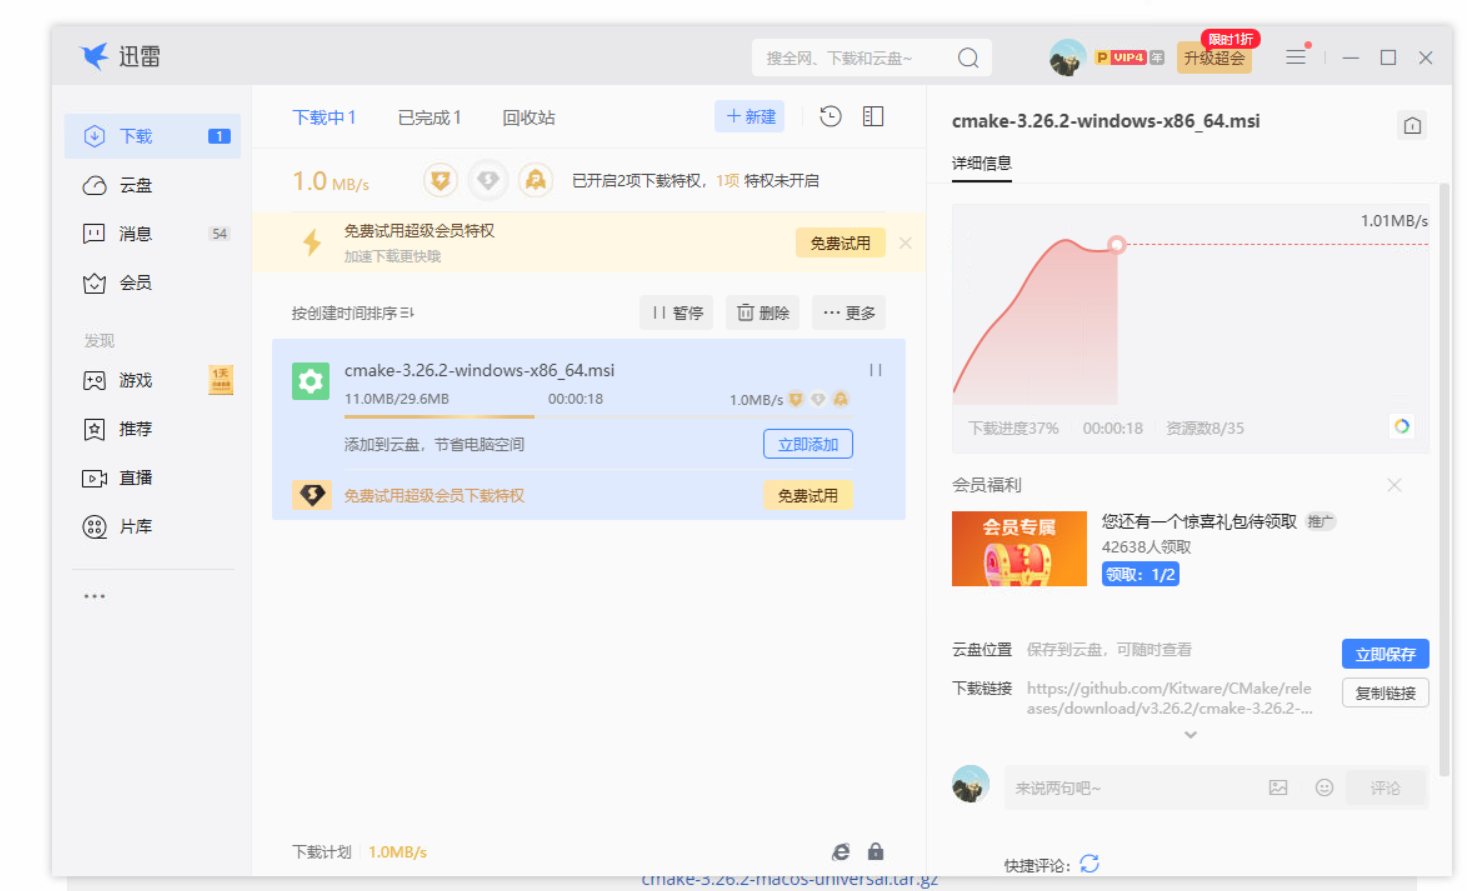Click the Xunlei bird logo
Screen dimensions: 1467x891
click(95, 56)
